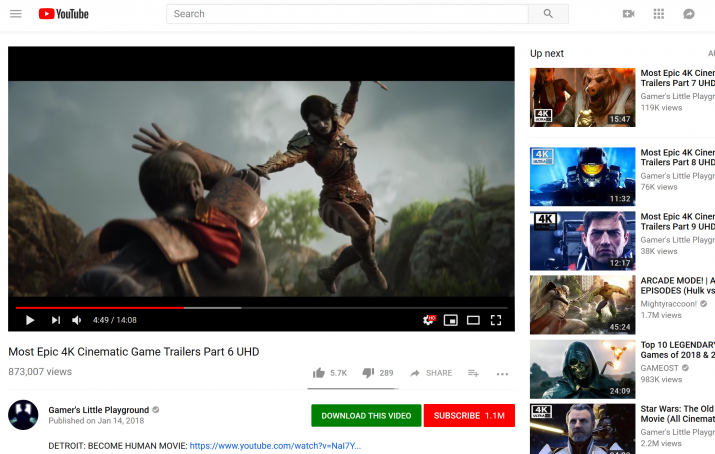
Task: Click the Trailers Part 8 UHD title
Action: 677,157
